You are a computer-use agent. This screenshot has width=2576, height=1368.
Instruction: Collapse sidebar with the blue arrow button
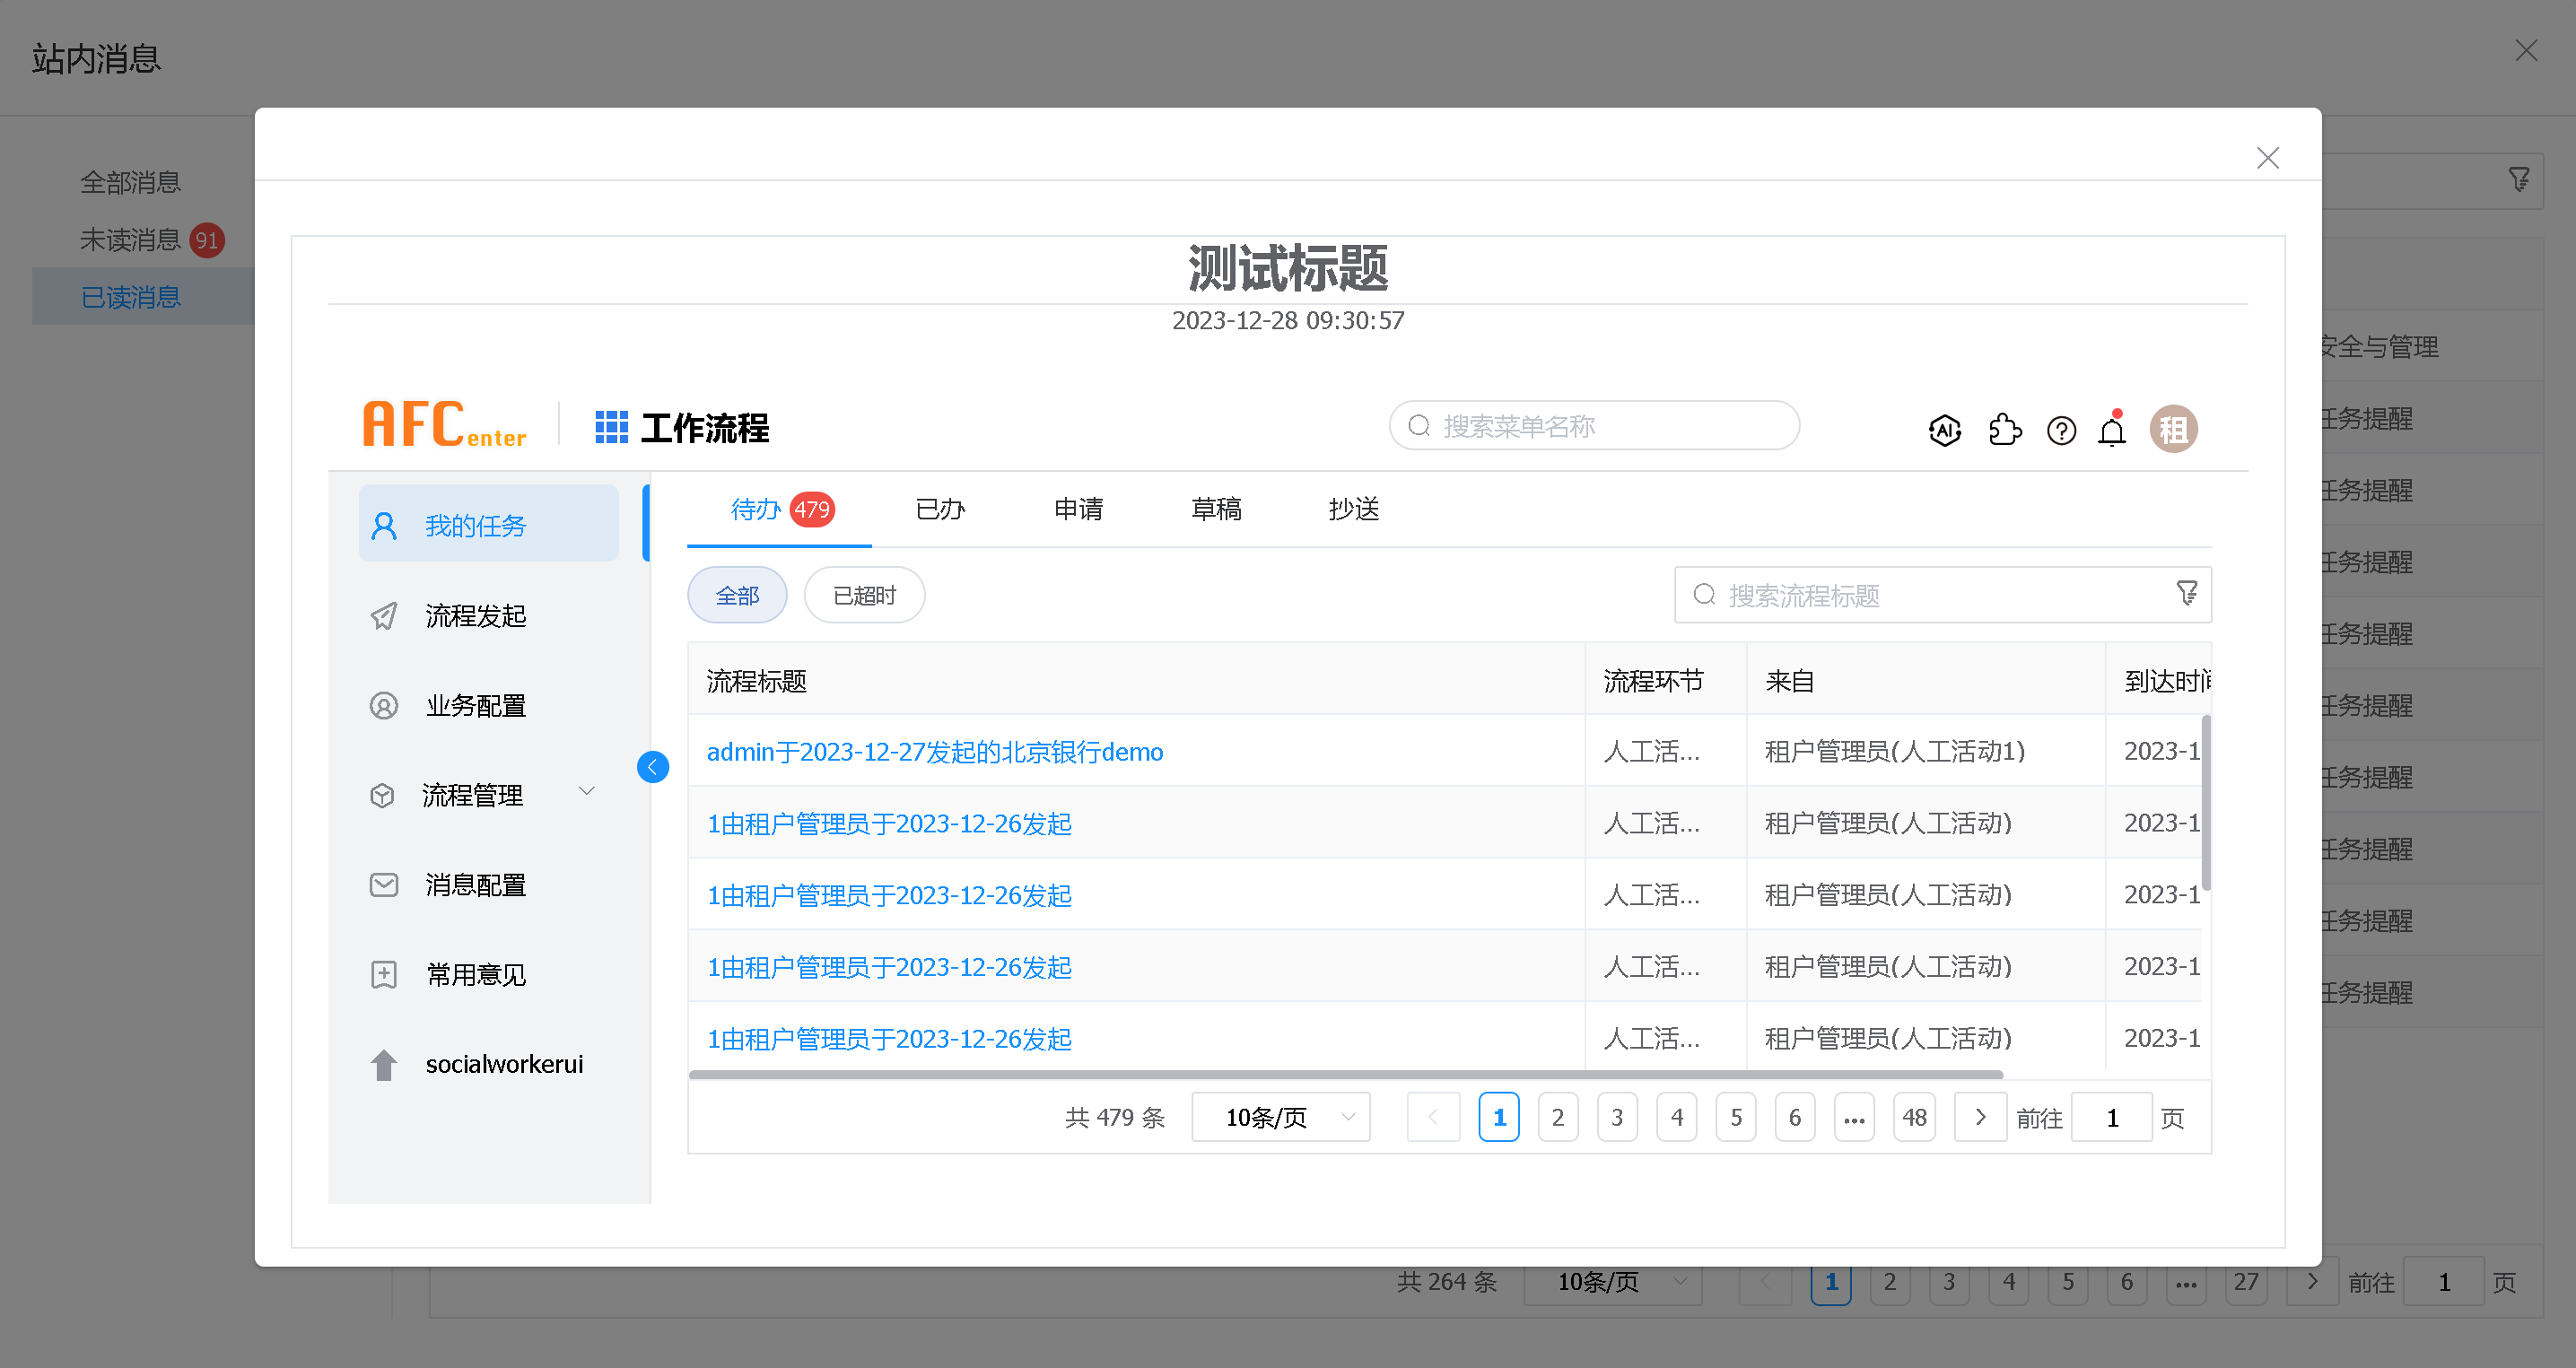653,767
